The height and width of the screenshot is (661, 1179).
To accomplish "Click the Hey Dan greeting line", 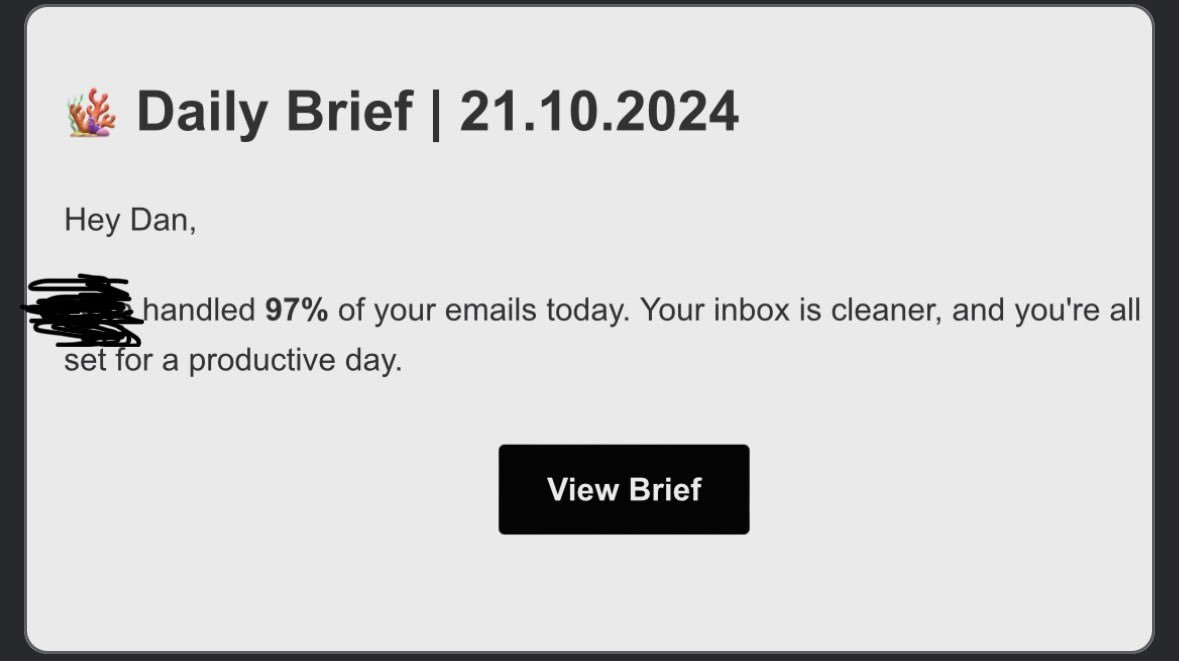I will tap(130, 220).
